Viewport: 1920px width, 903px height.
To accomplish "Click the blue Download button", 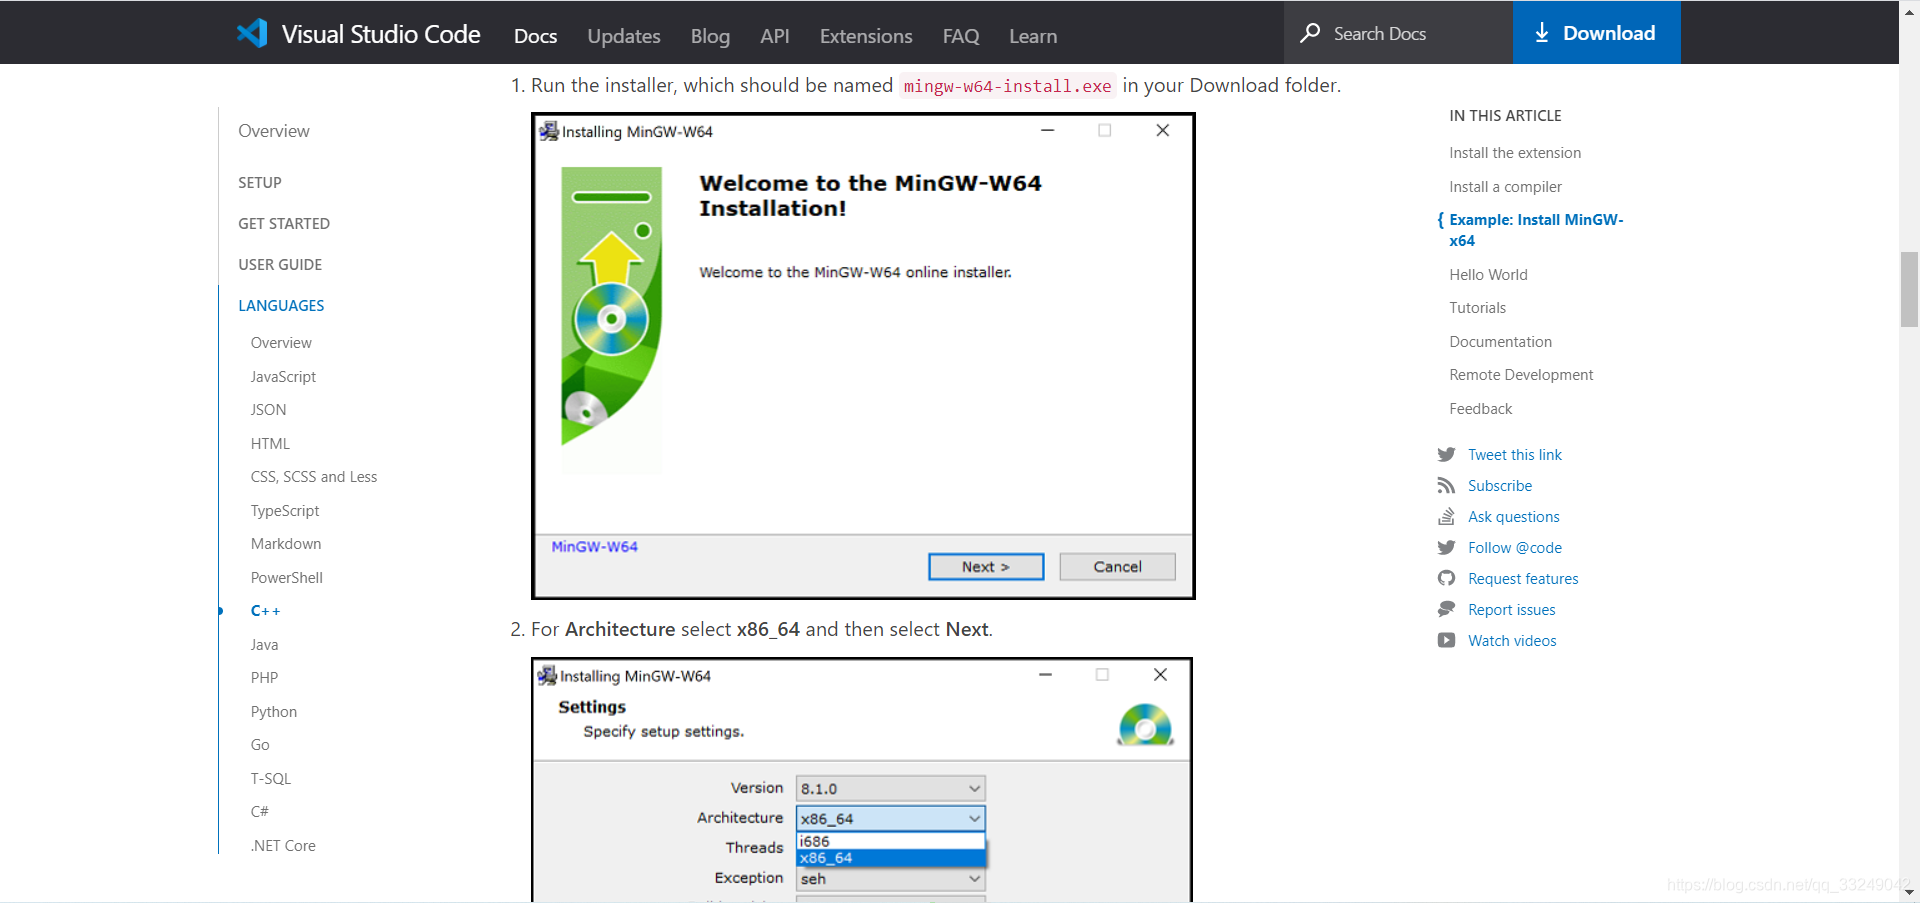I will (1597, 32).
